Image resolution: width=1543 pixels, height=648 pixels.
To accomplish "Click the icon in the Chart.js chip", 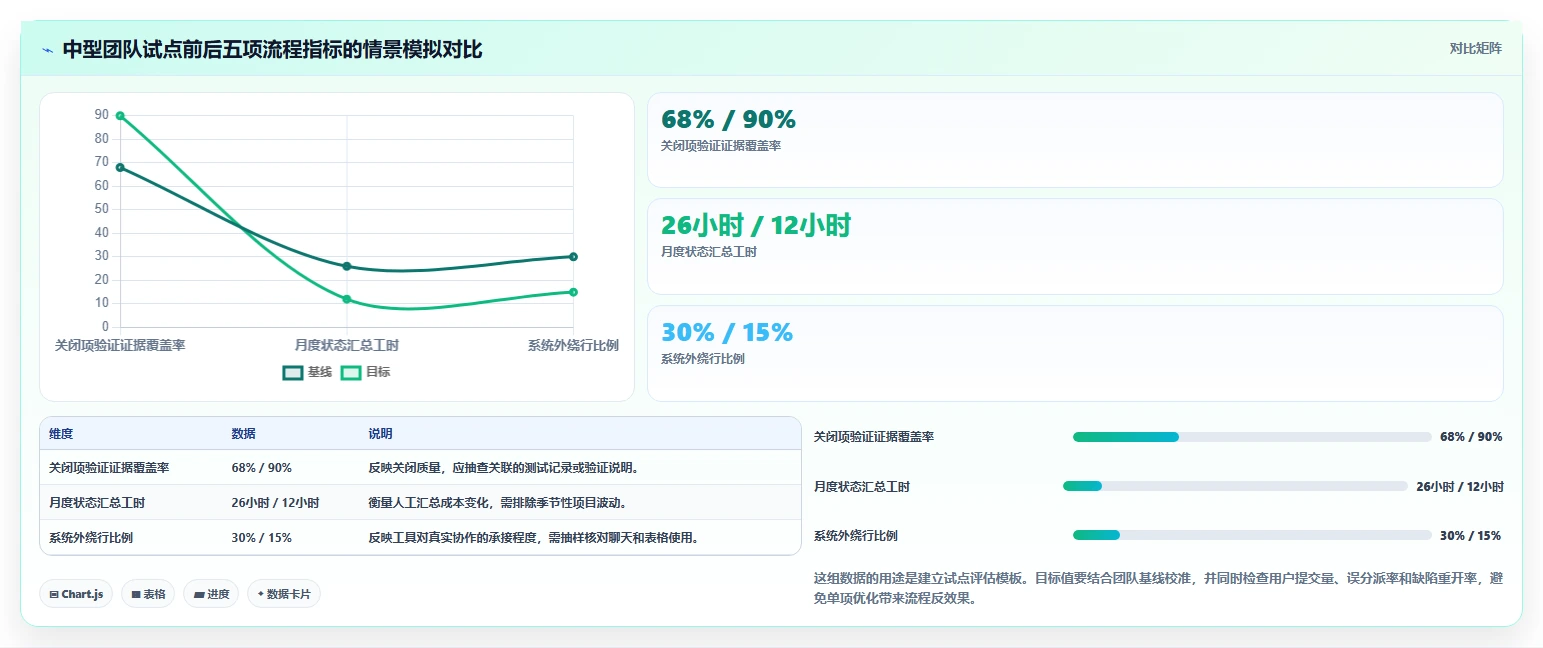I will 54,595.
